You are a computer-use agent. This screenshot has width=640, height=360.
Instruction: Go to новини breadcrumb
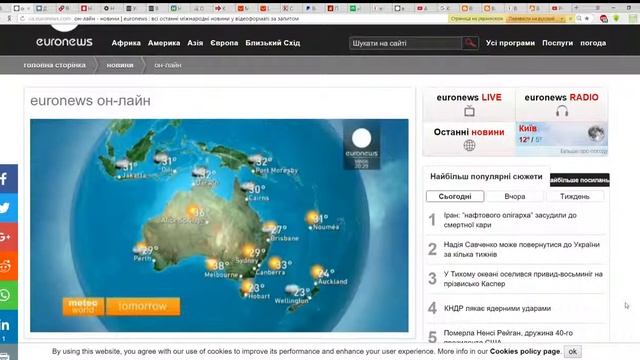tap(120, 65)
